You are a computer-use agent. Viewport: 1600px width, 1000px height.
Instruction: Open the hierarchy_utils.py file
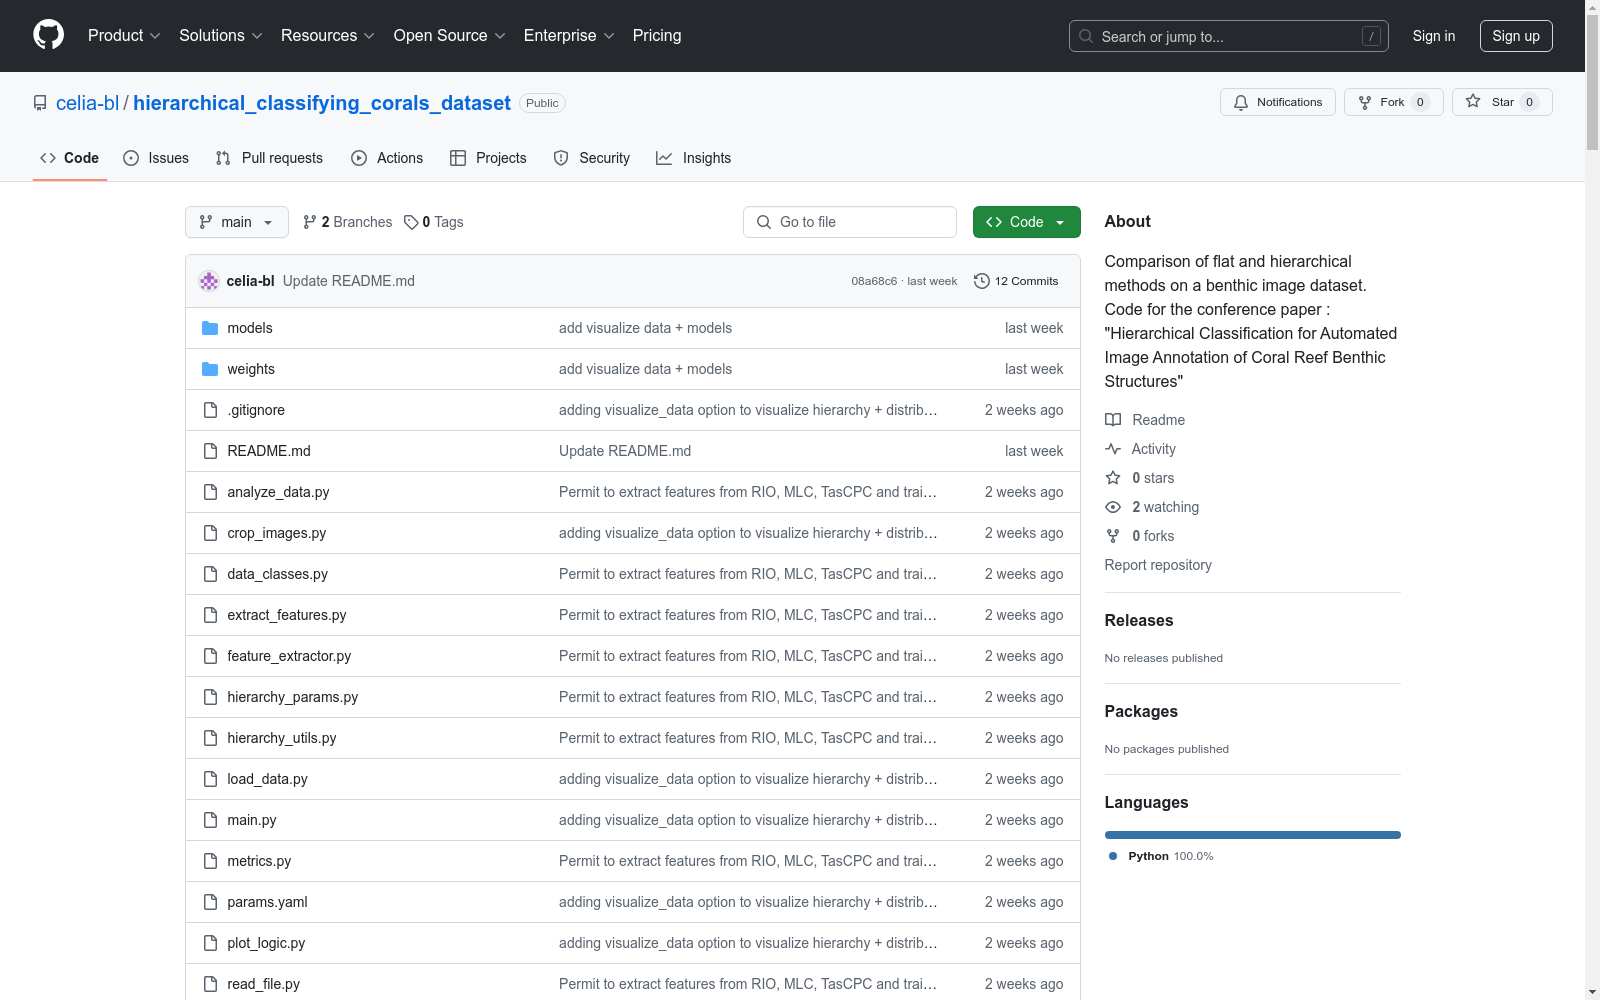(x=281, y=738)
